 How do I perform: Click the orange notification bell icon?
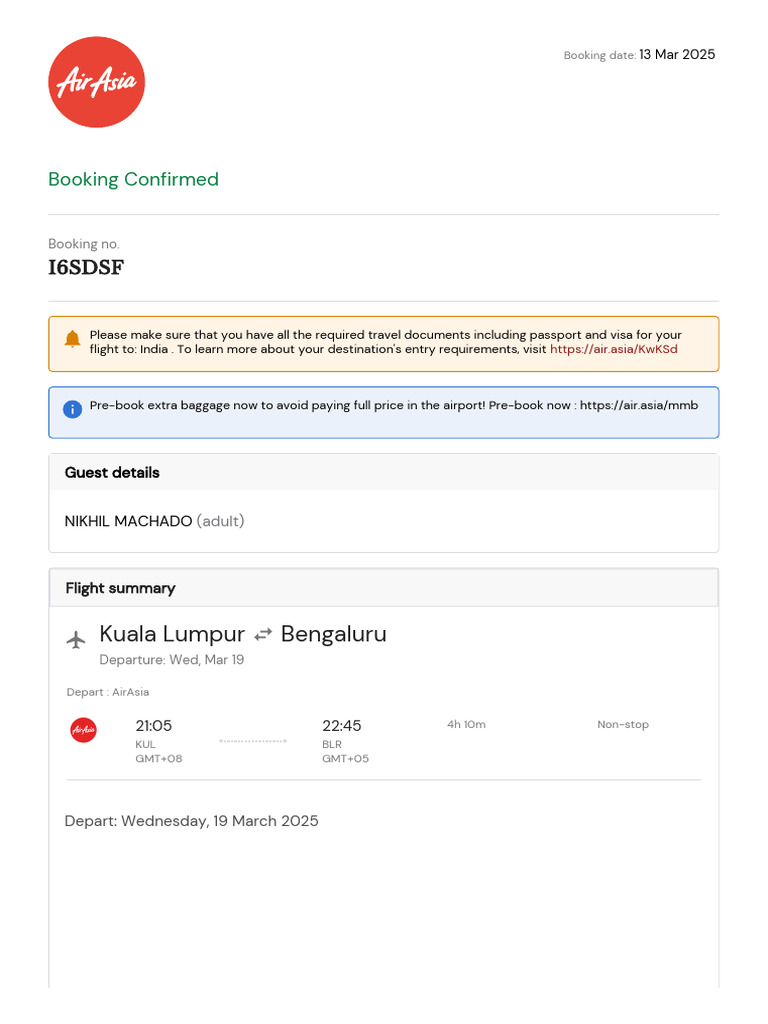tap(72, 340)
